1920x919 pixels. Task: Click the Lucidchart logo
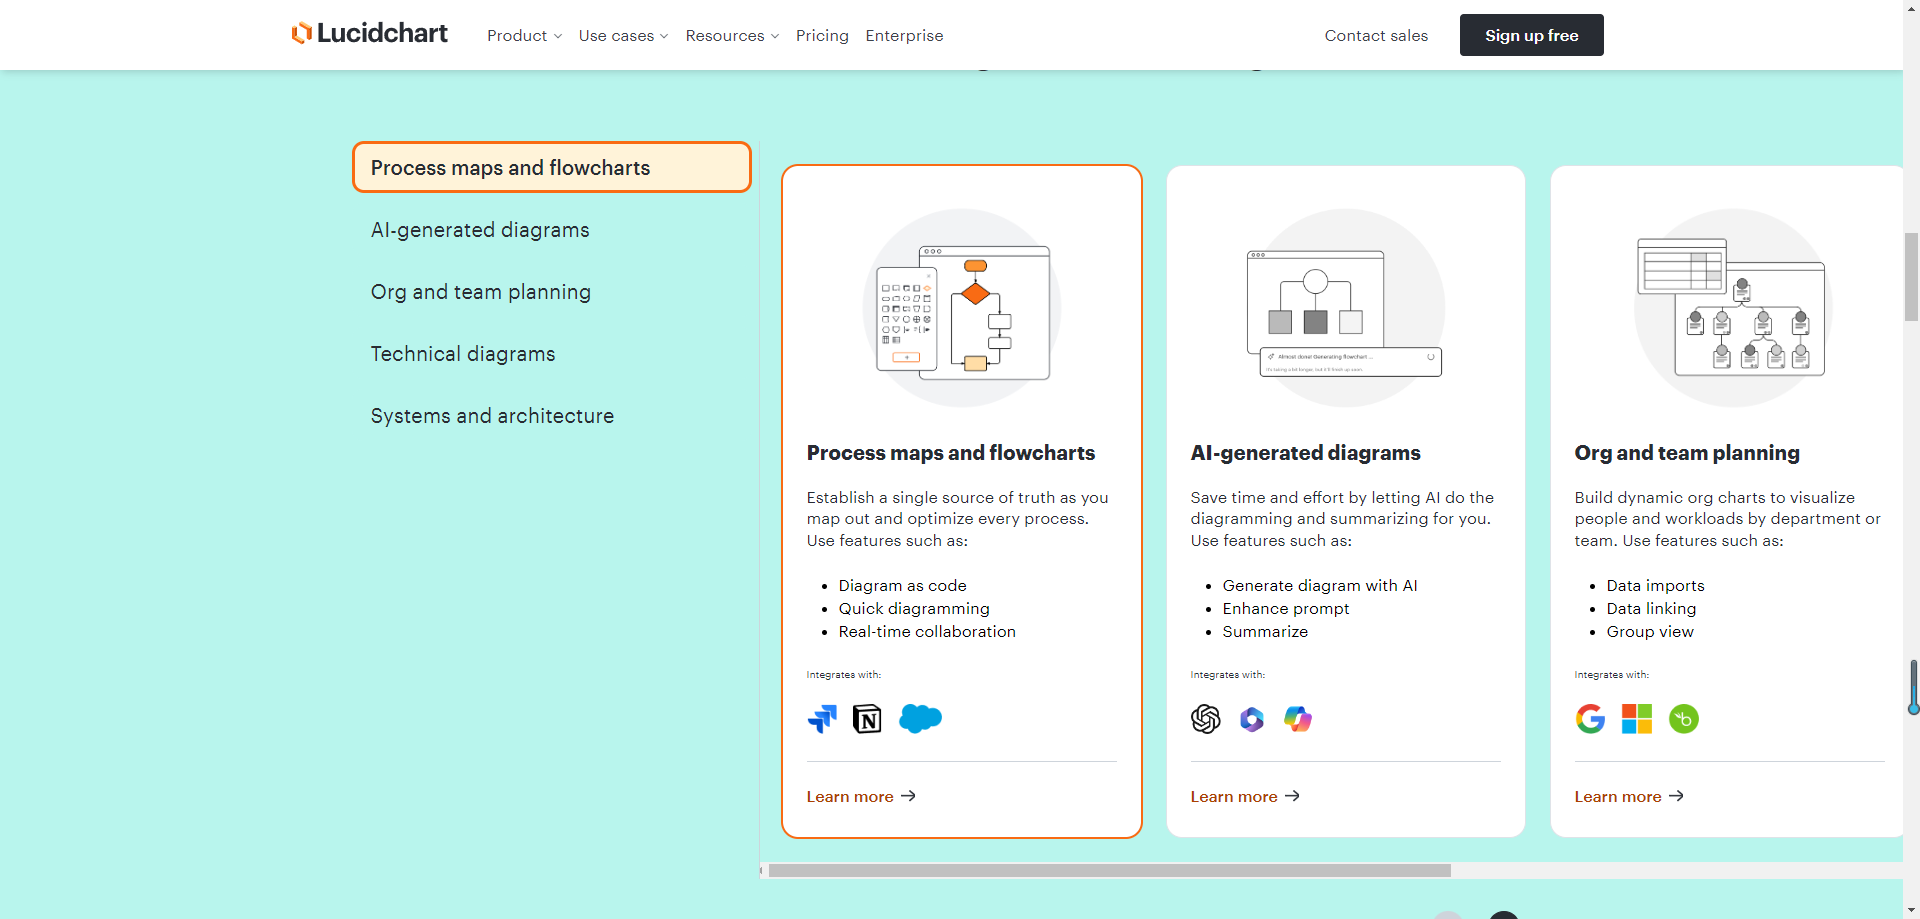point(369,34)
